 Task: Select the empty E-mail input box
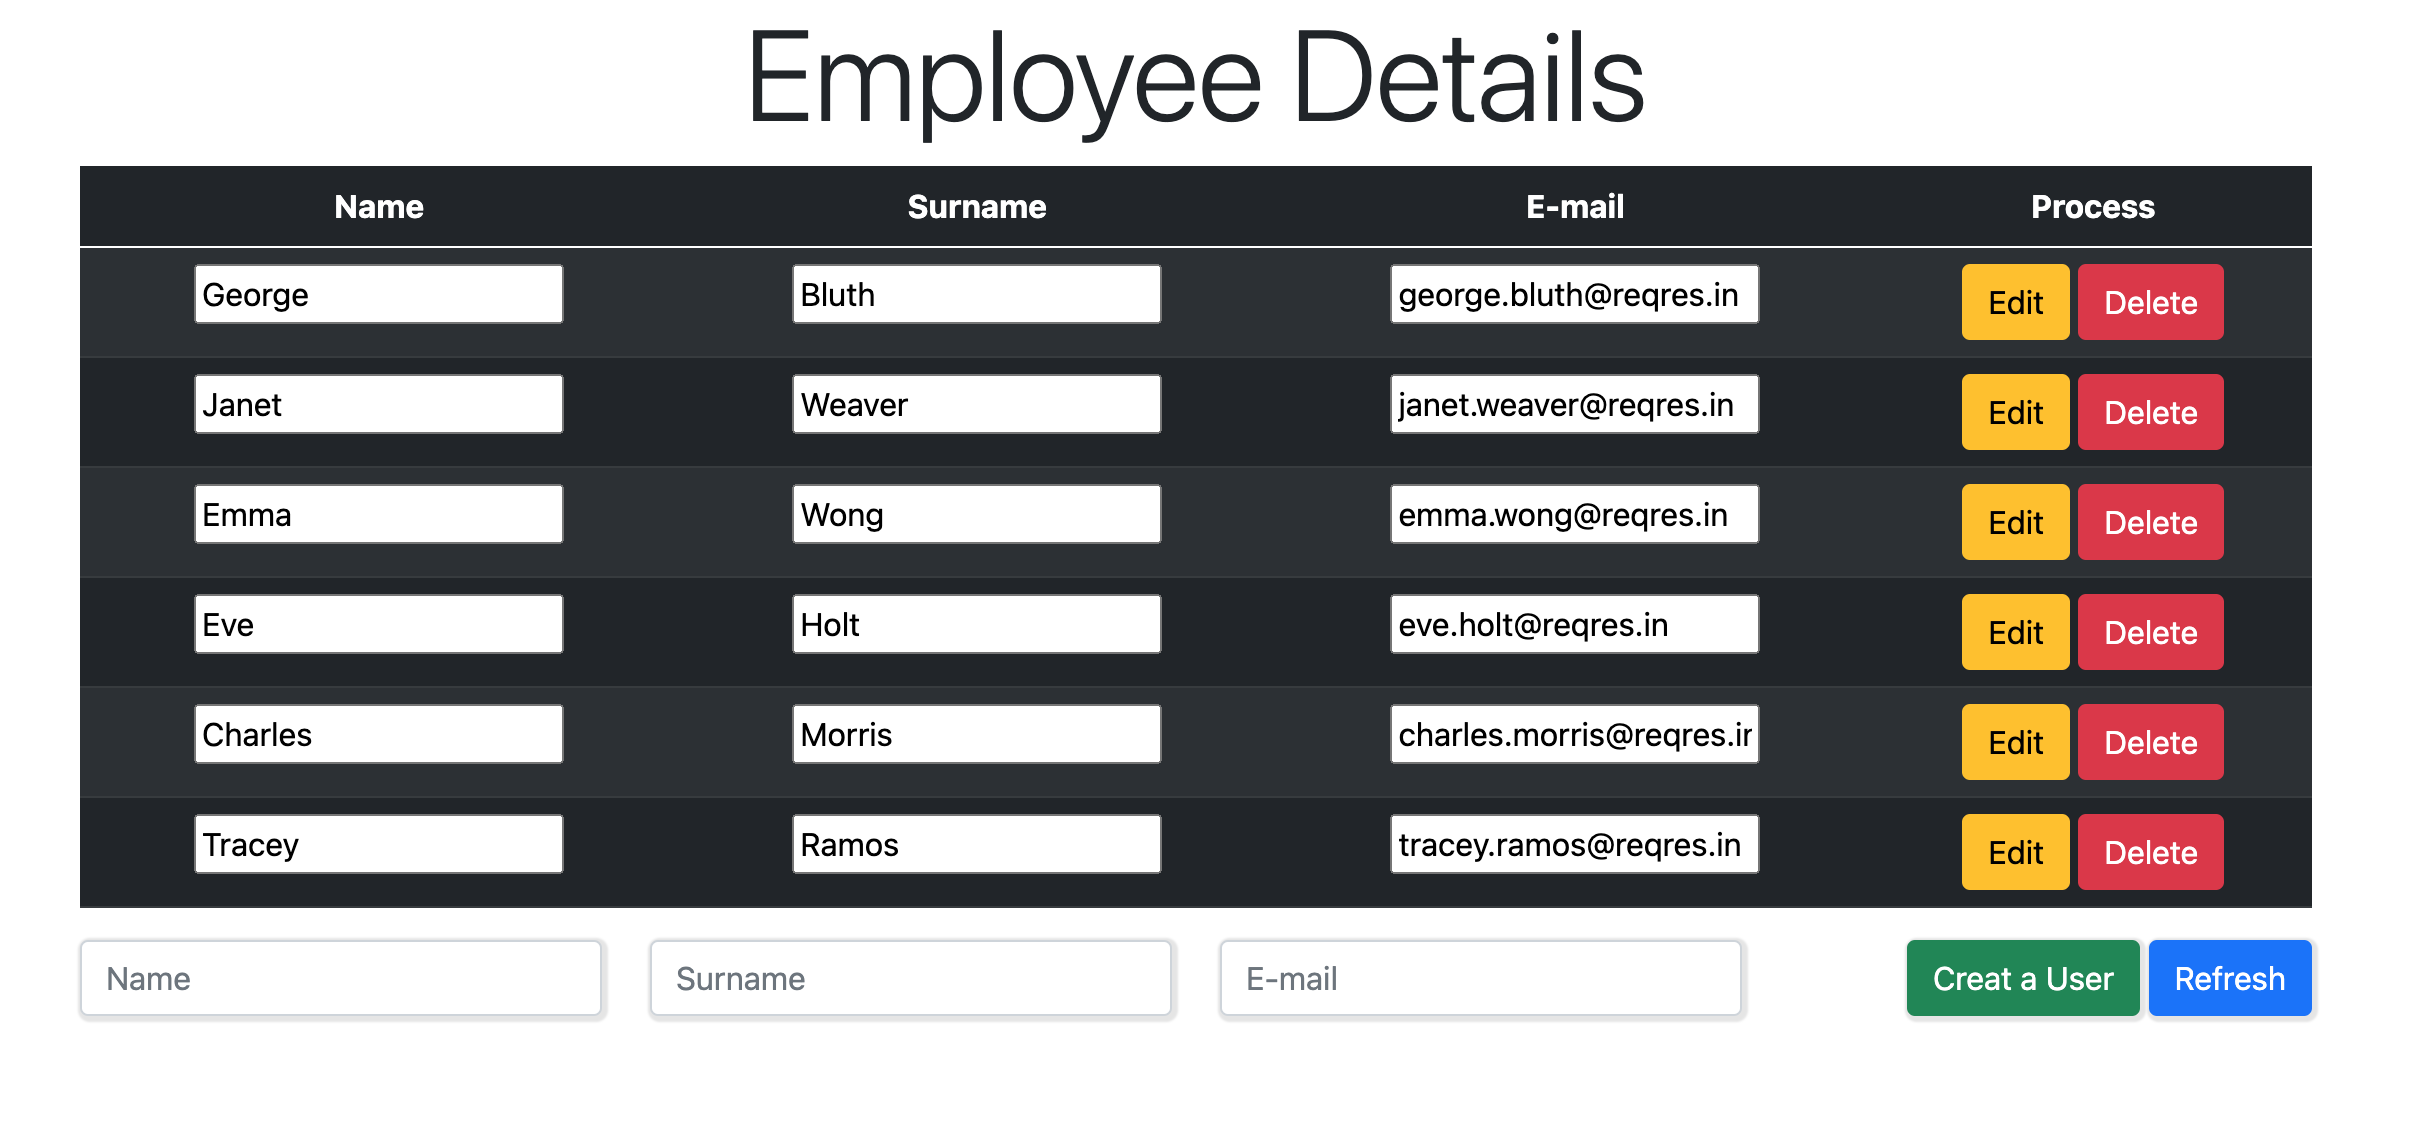[x=1480, y=978]
